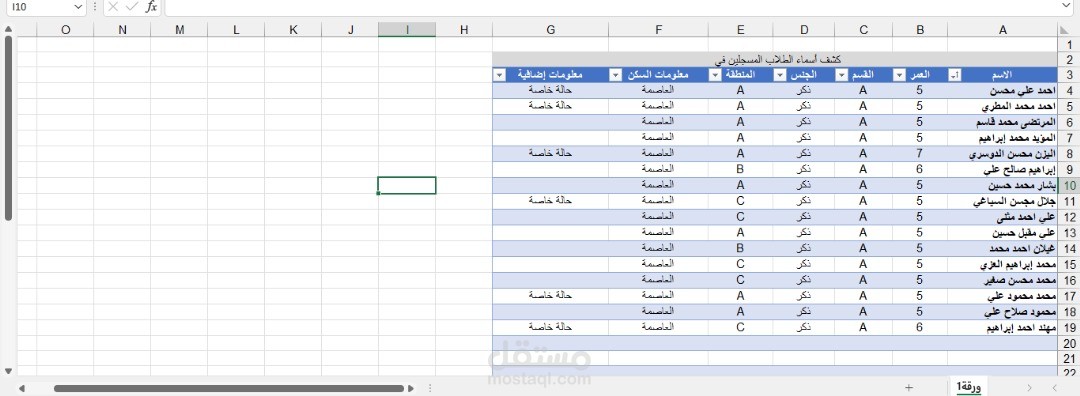Click the name cell محمد محمود علي

pos(1002,296)
